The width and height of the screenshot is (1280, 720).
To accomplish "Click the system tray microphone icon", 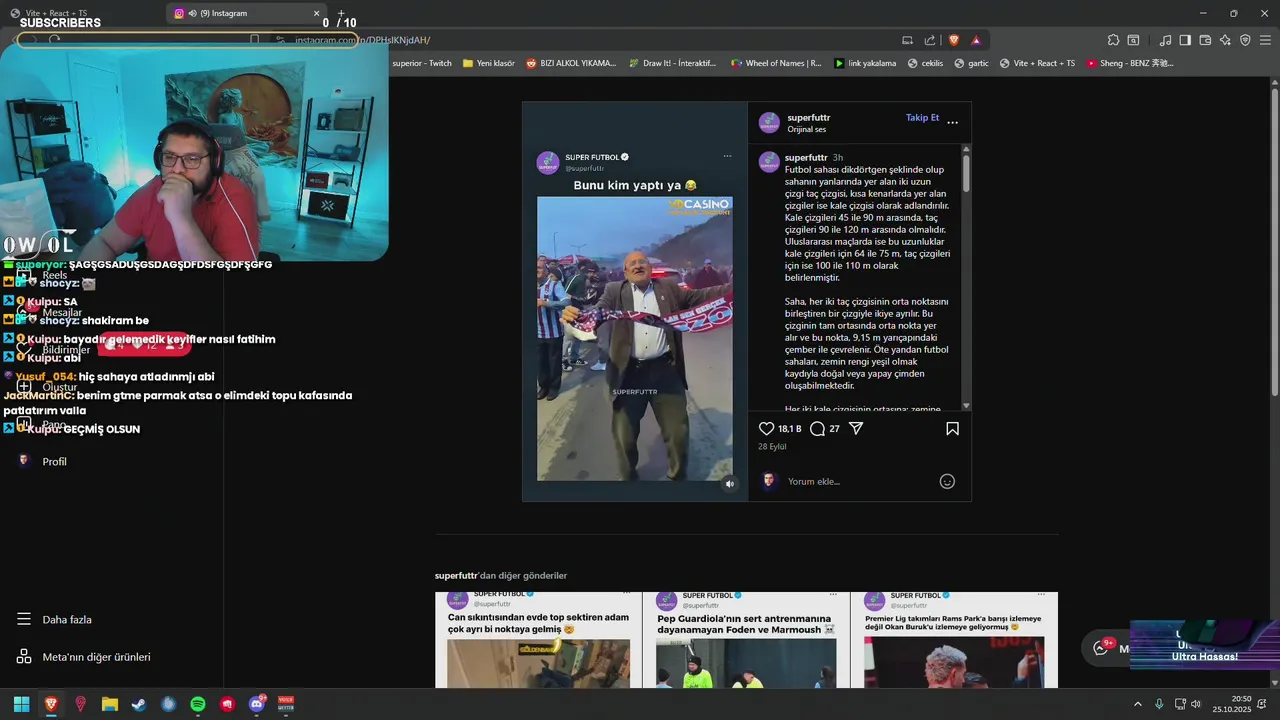I will pyautogui.click(x=1159, y=704).
